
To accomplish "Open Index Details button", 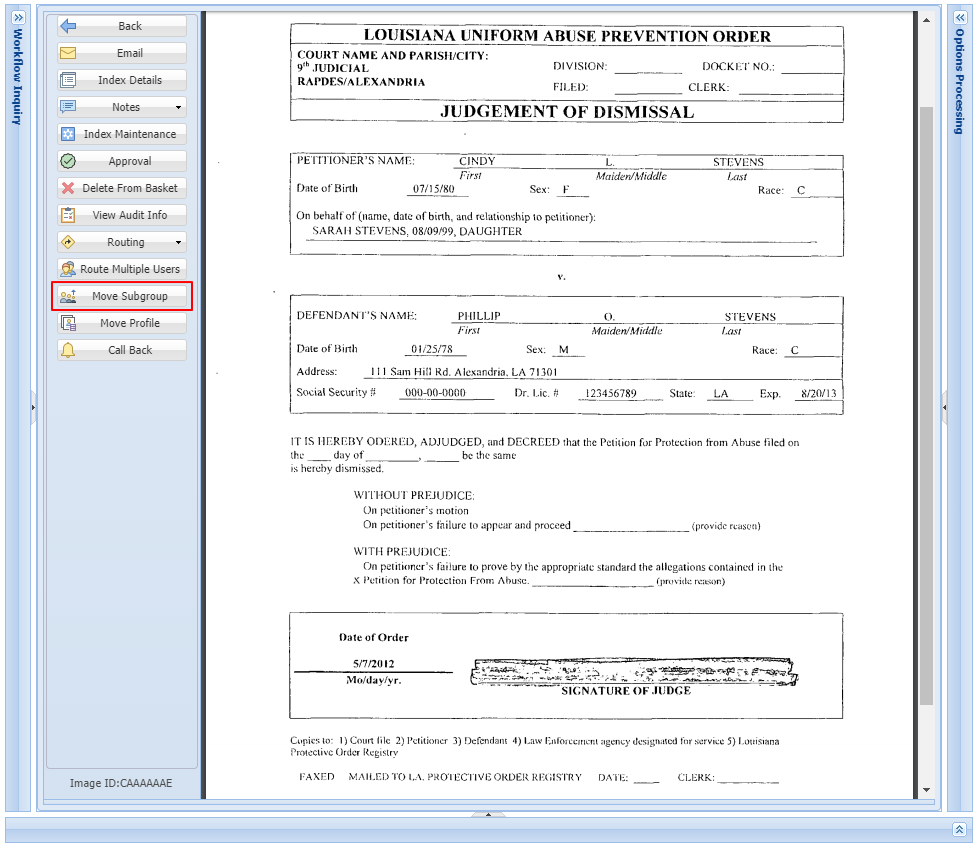I will tap(122, 80).
